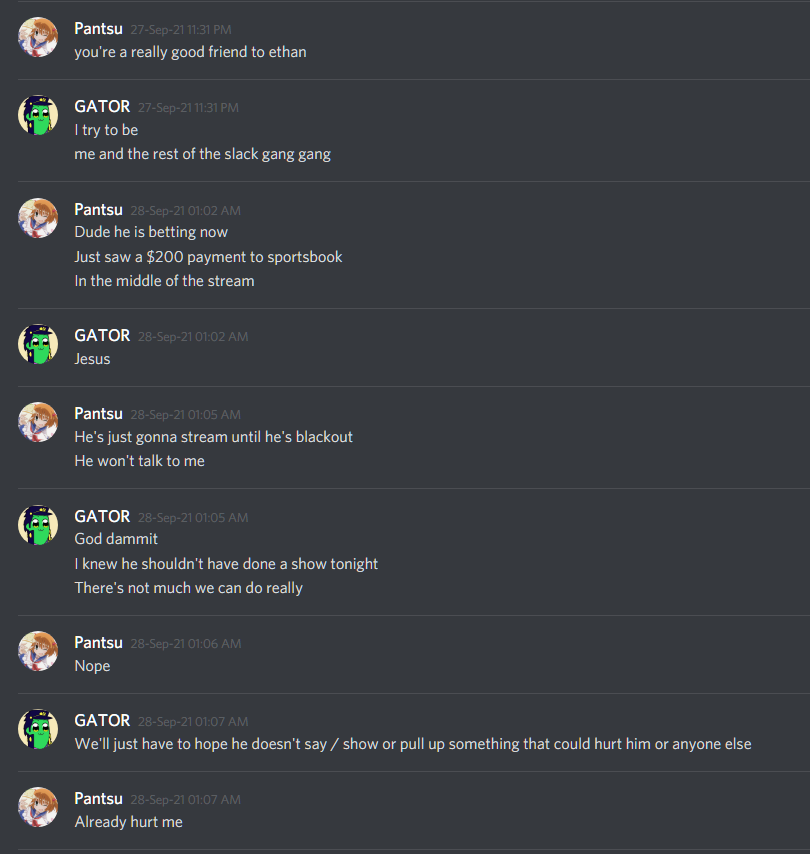The height and width of the screenshot is (854, 810).
Task: Click GATOR's avatar next to "God dammit"
Action: point(38,525)
